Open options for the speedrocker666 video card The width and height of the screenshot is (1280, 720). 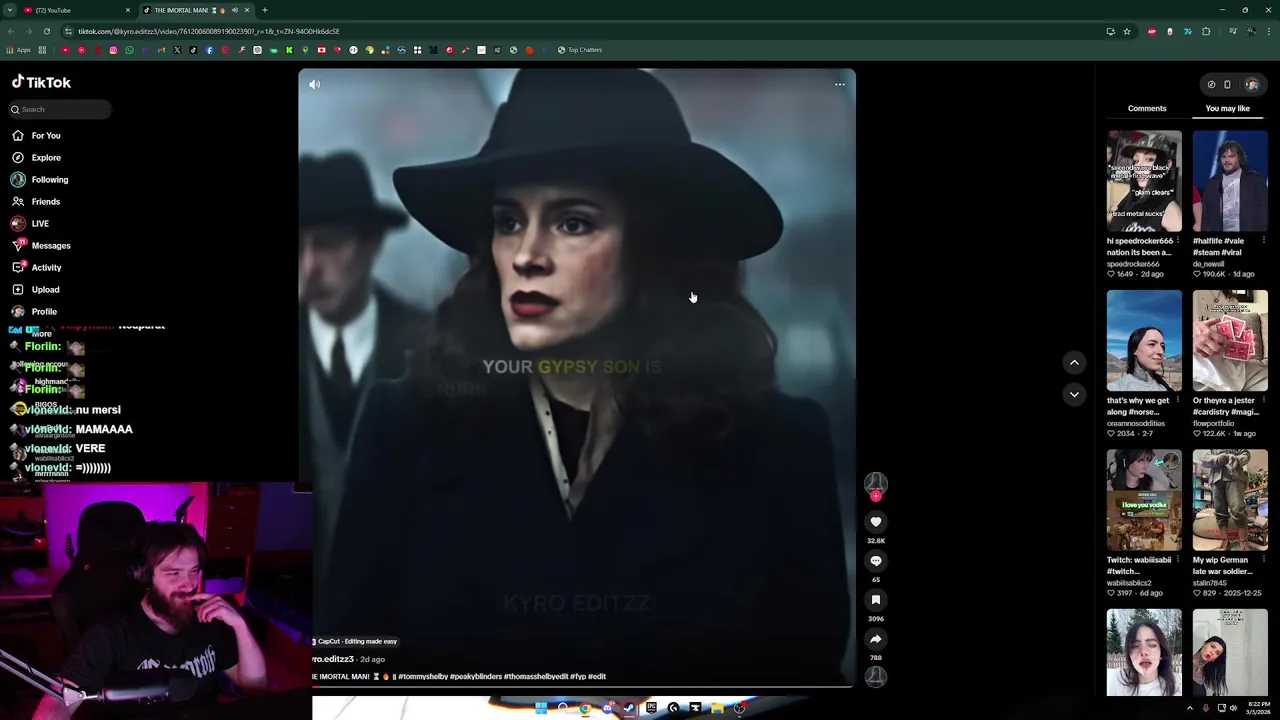pyautogui.click(x=1178, y=241)
